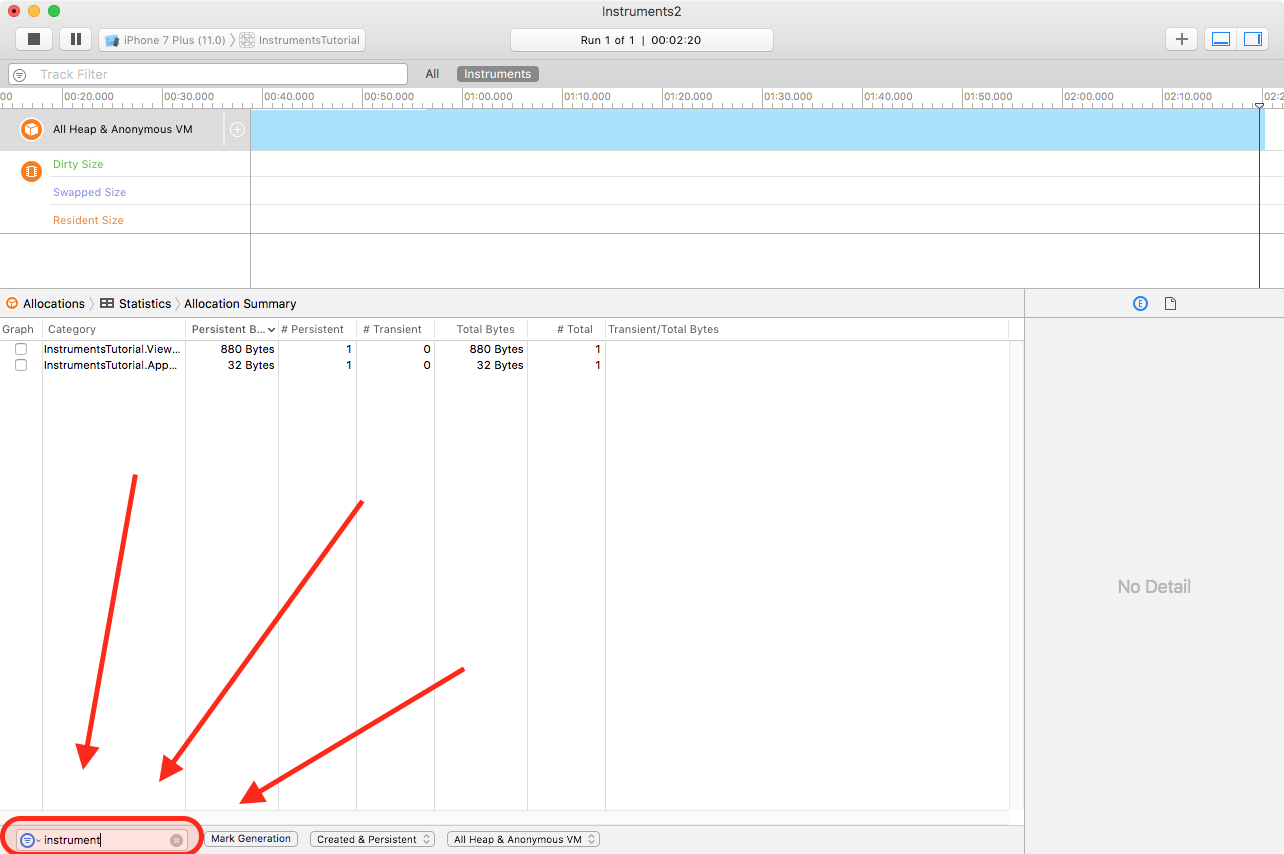Show the Extended Detail inspector tab

pyautogui.click(x=1140, y=303)
